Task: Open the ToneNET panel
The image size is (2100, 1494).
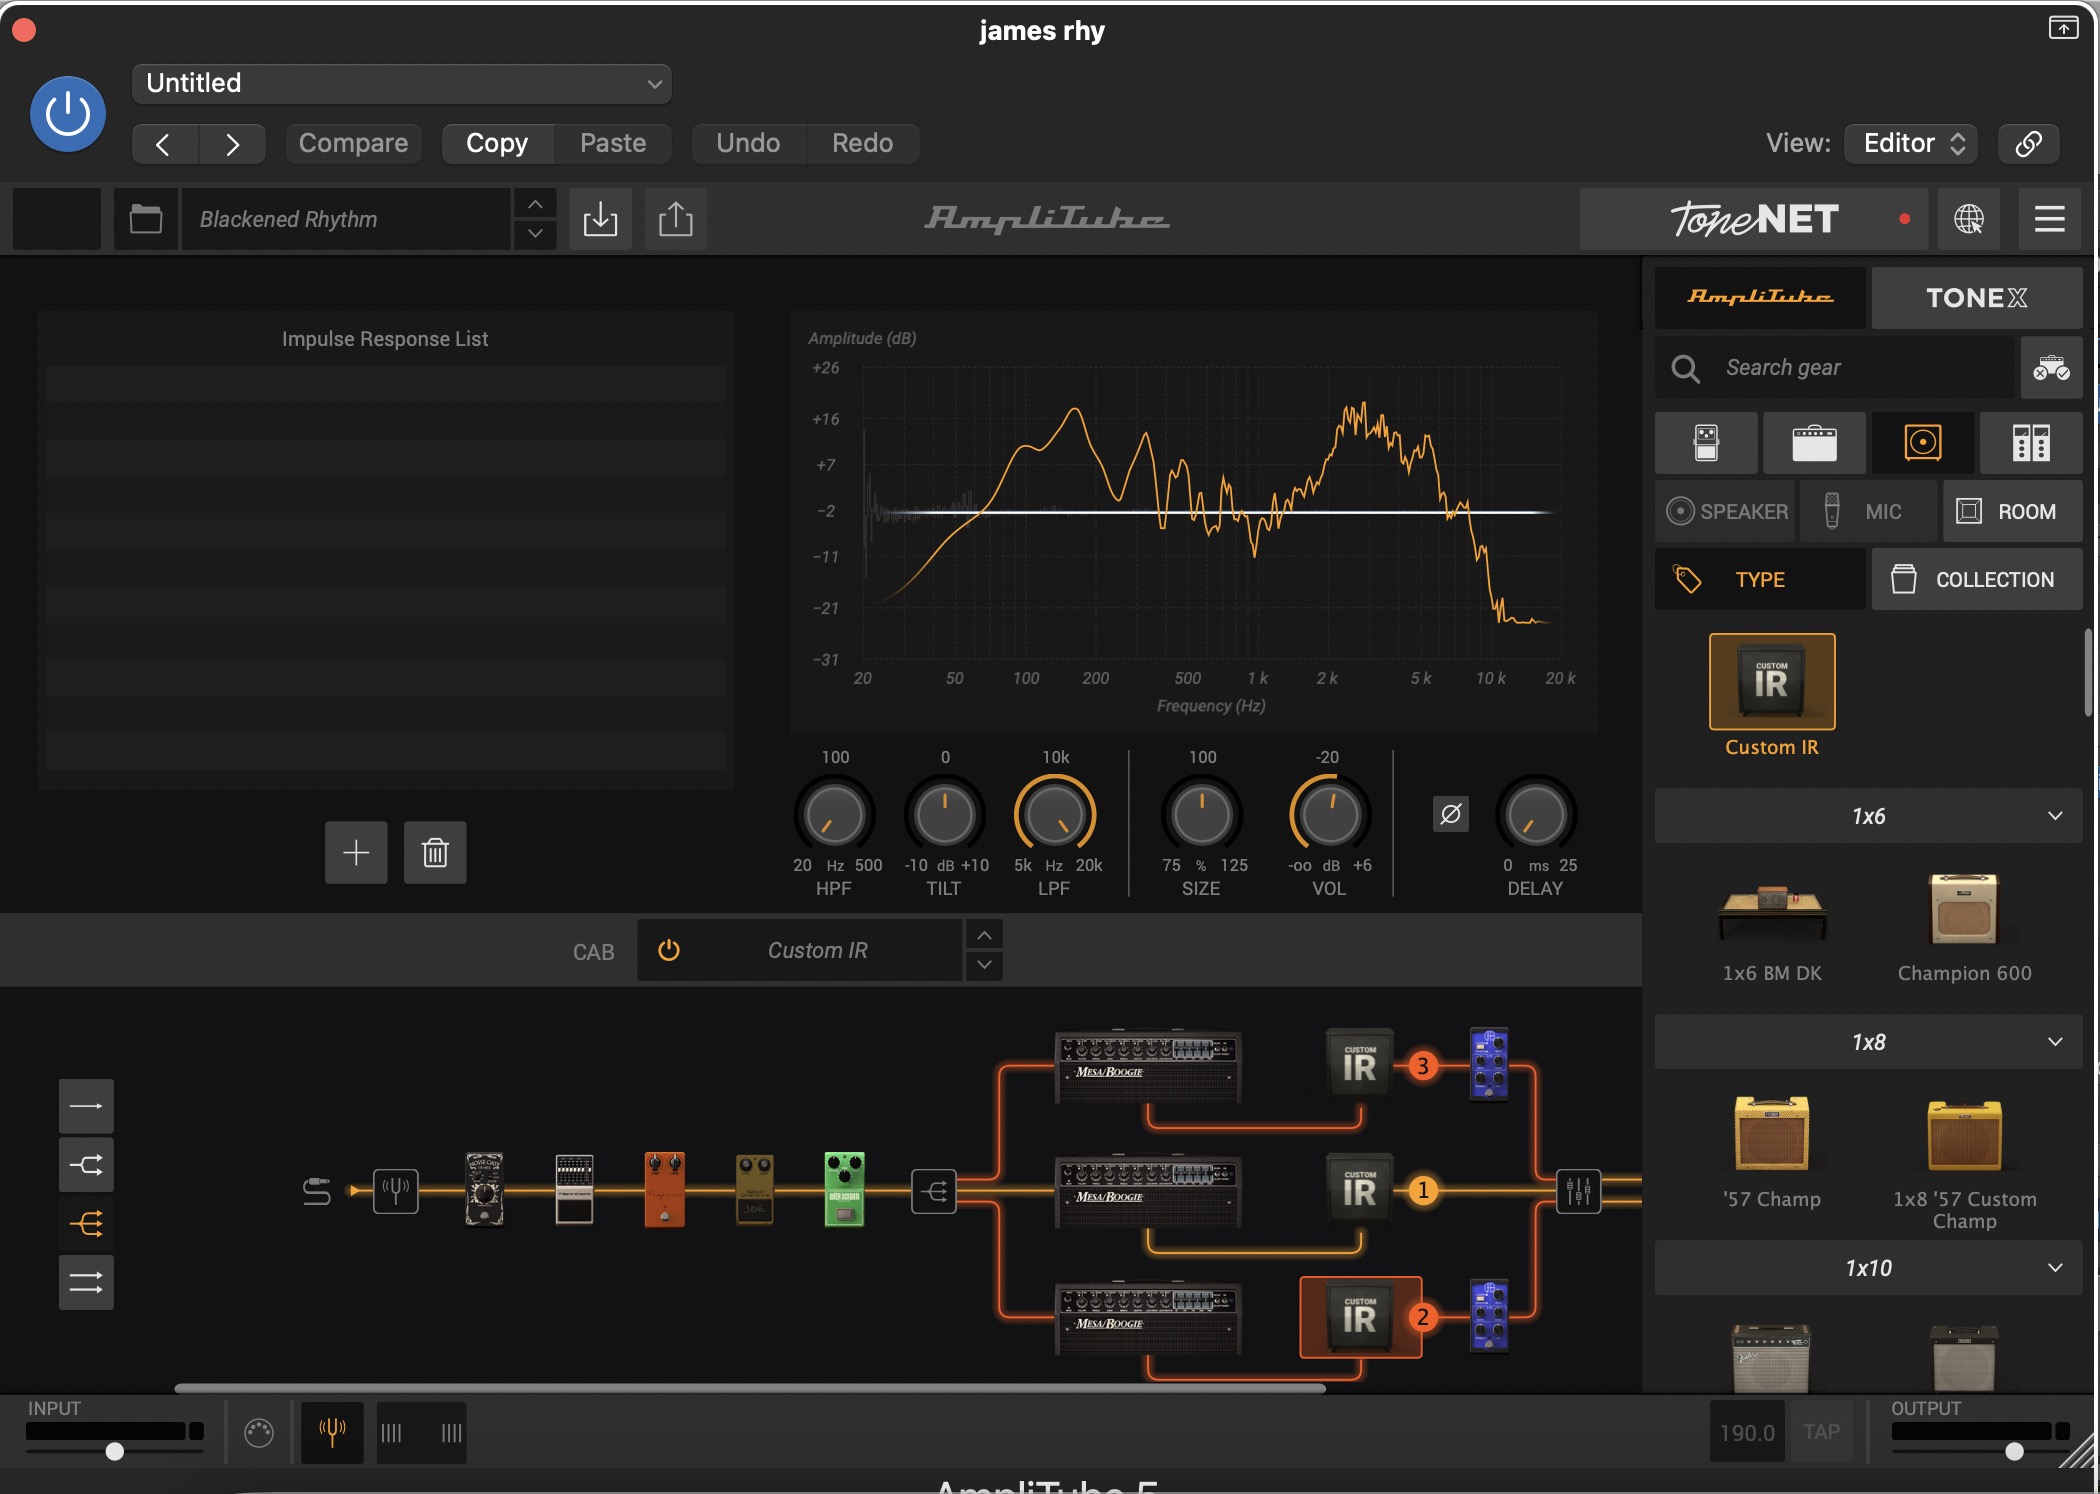Action: [x=1754, y=219]
